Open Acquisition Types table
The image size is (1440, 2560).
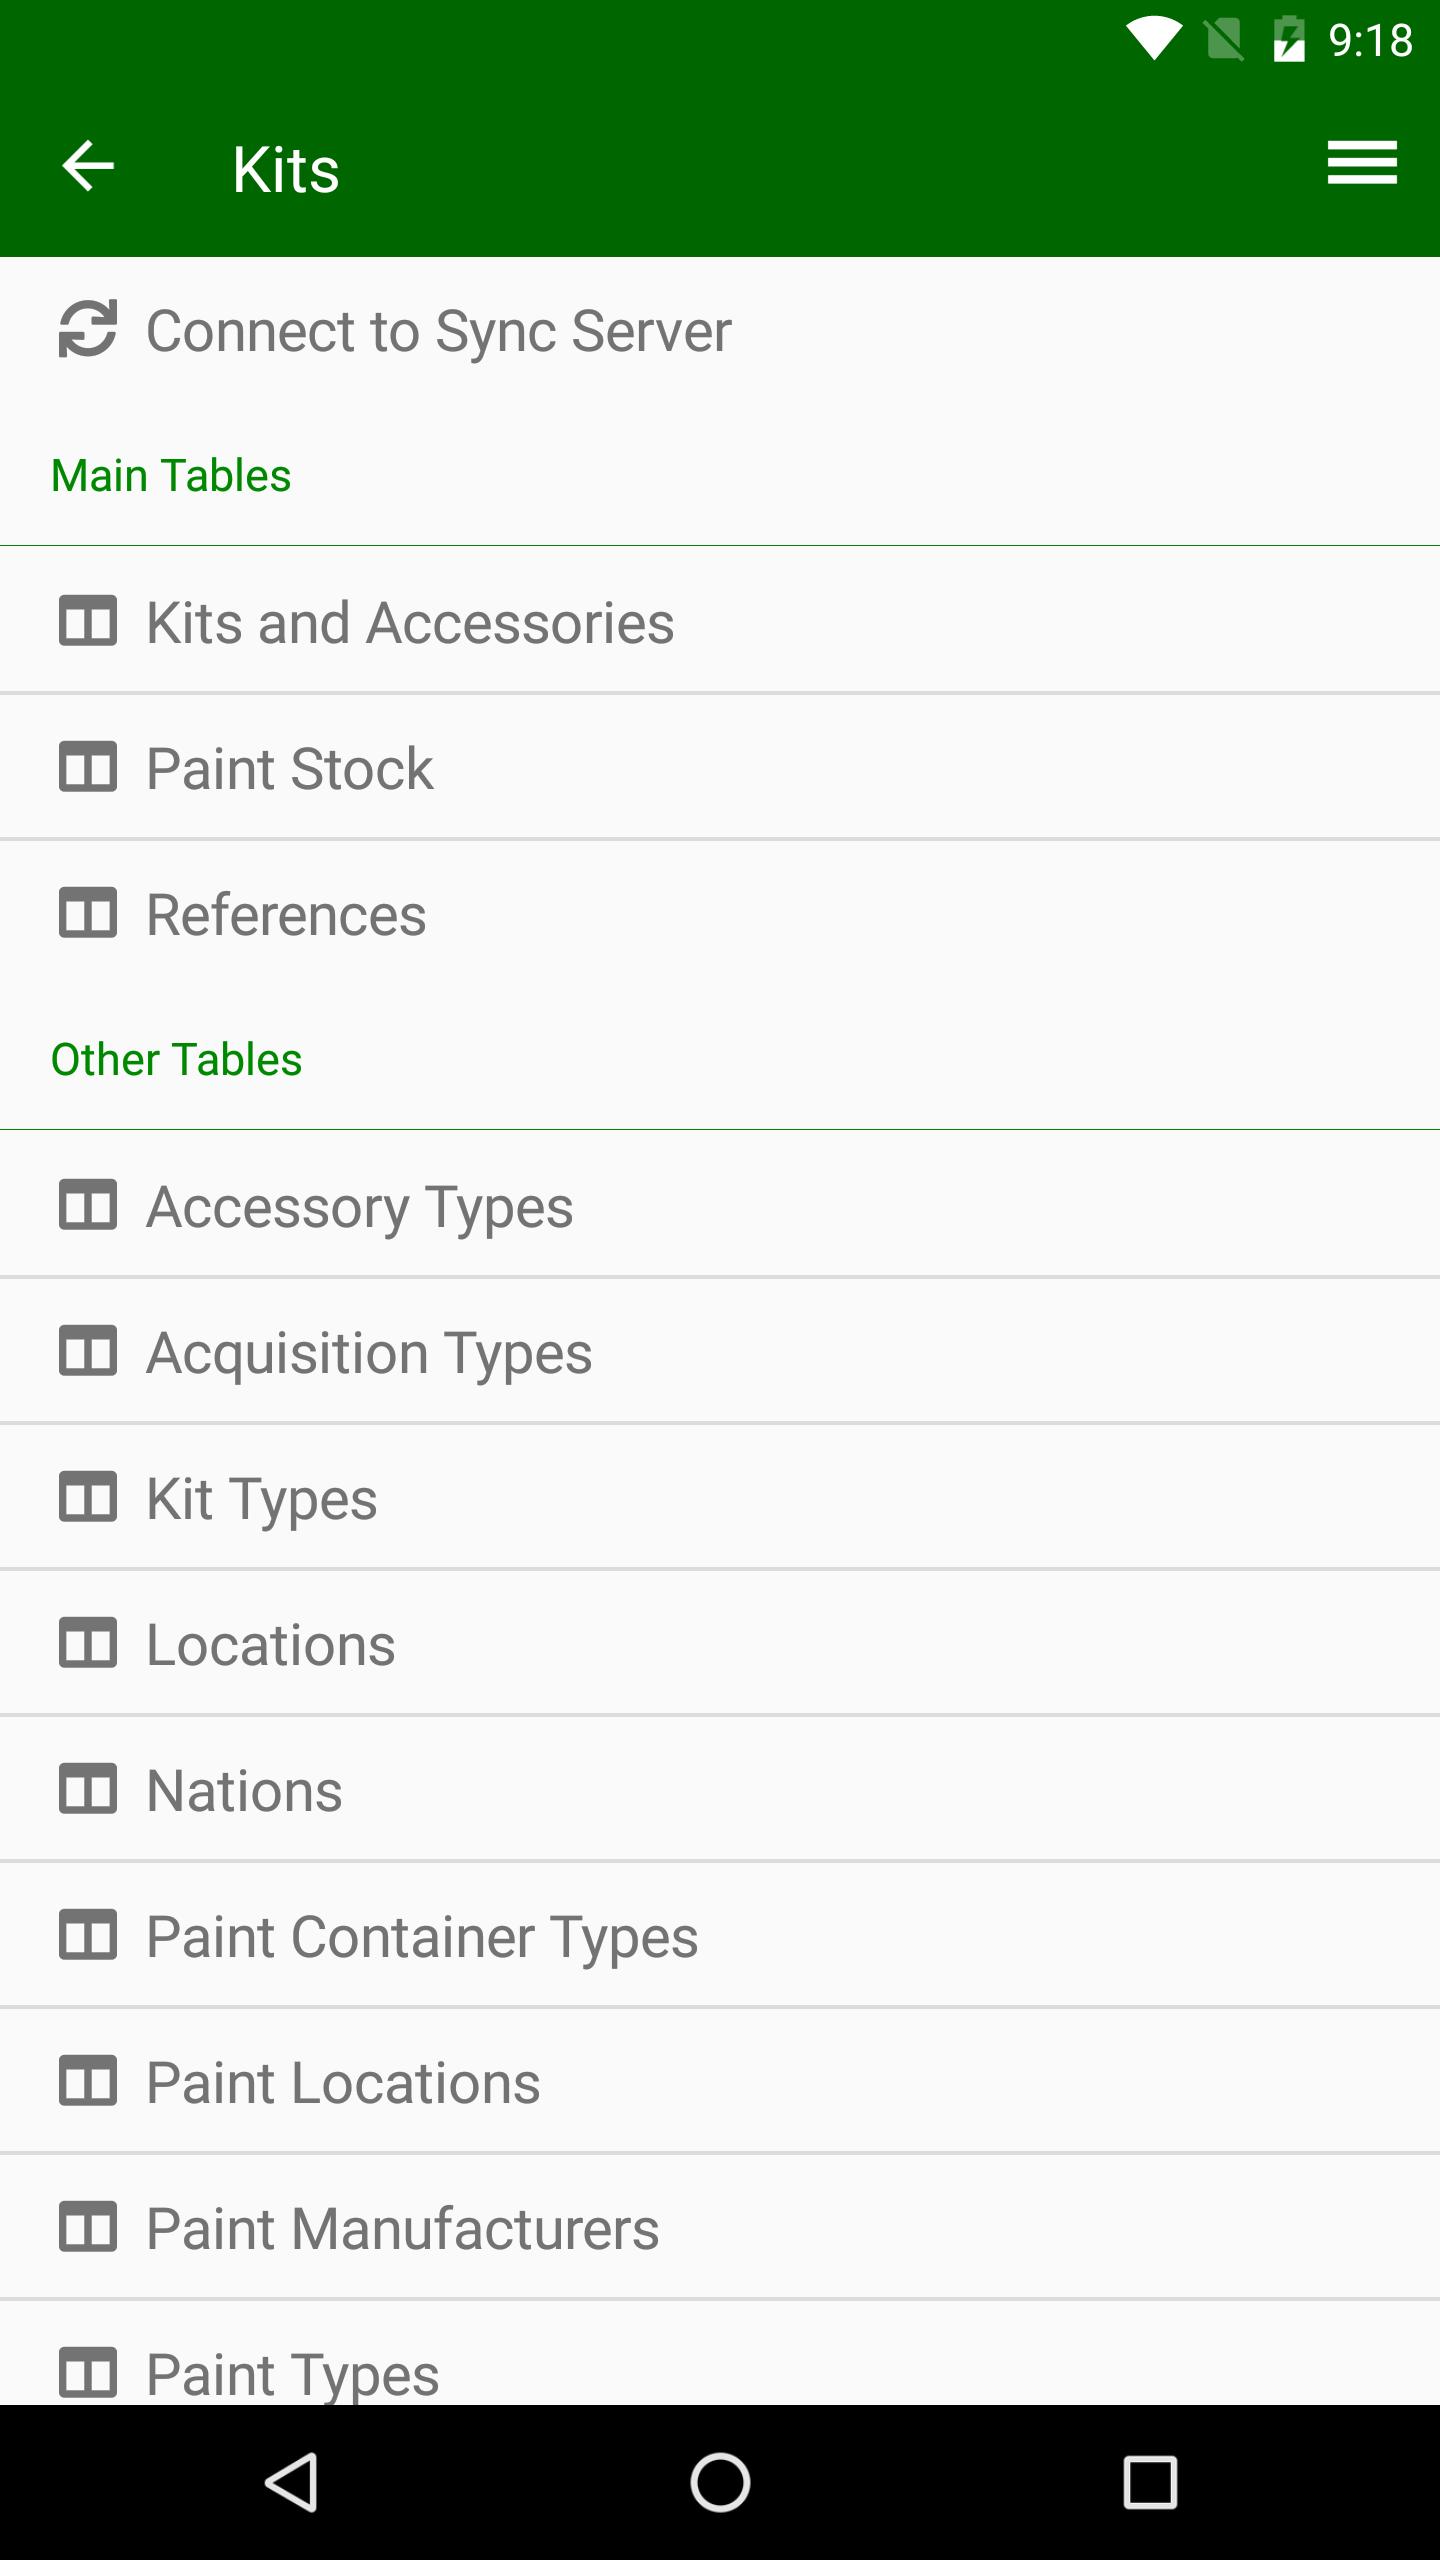click(720, 1350)
